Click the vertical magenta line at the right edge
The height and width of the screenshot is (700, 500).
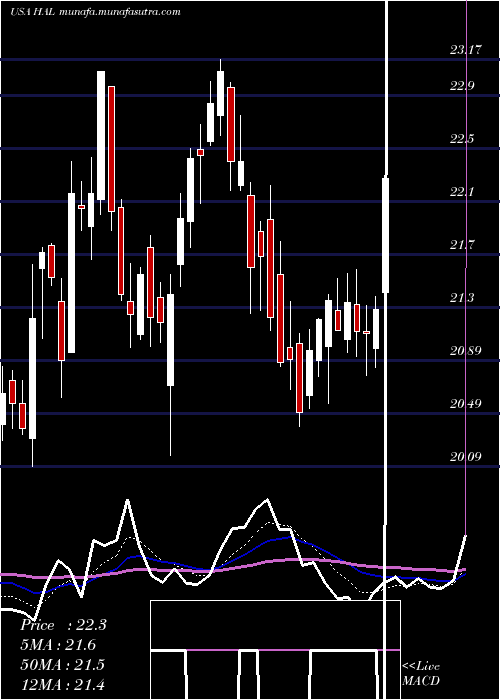click(x=467, y=268)
